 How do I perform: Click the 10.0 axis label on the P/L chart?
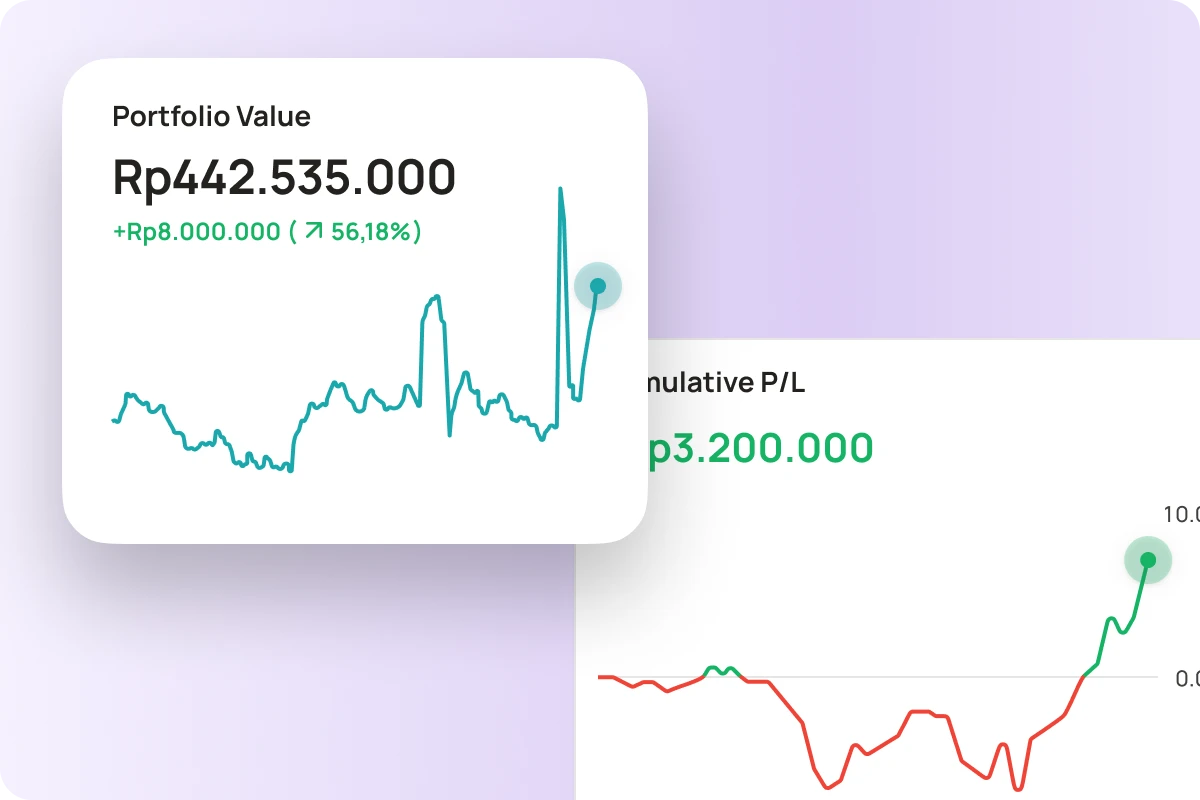click(x=1181, y=514)
